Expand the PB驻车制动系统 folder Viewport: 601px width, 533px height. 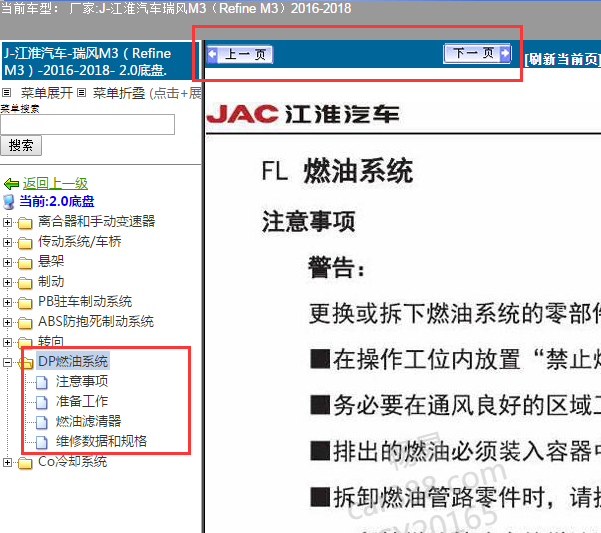7,302
